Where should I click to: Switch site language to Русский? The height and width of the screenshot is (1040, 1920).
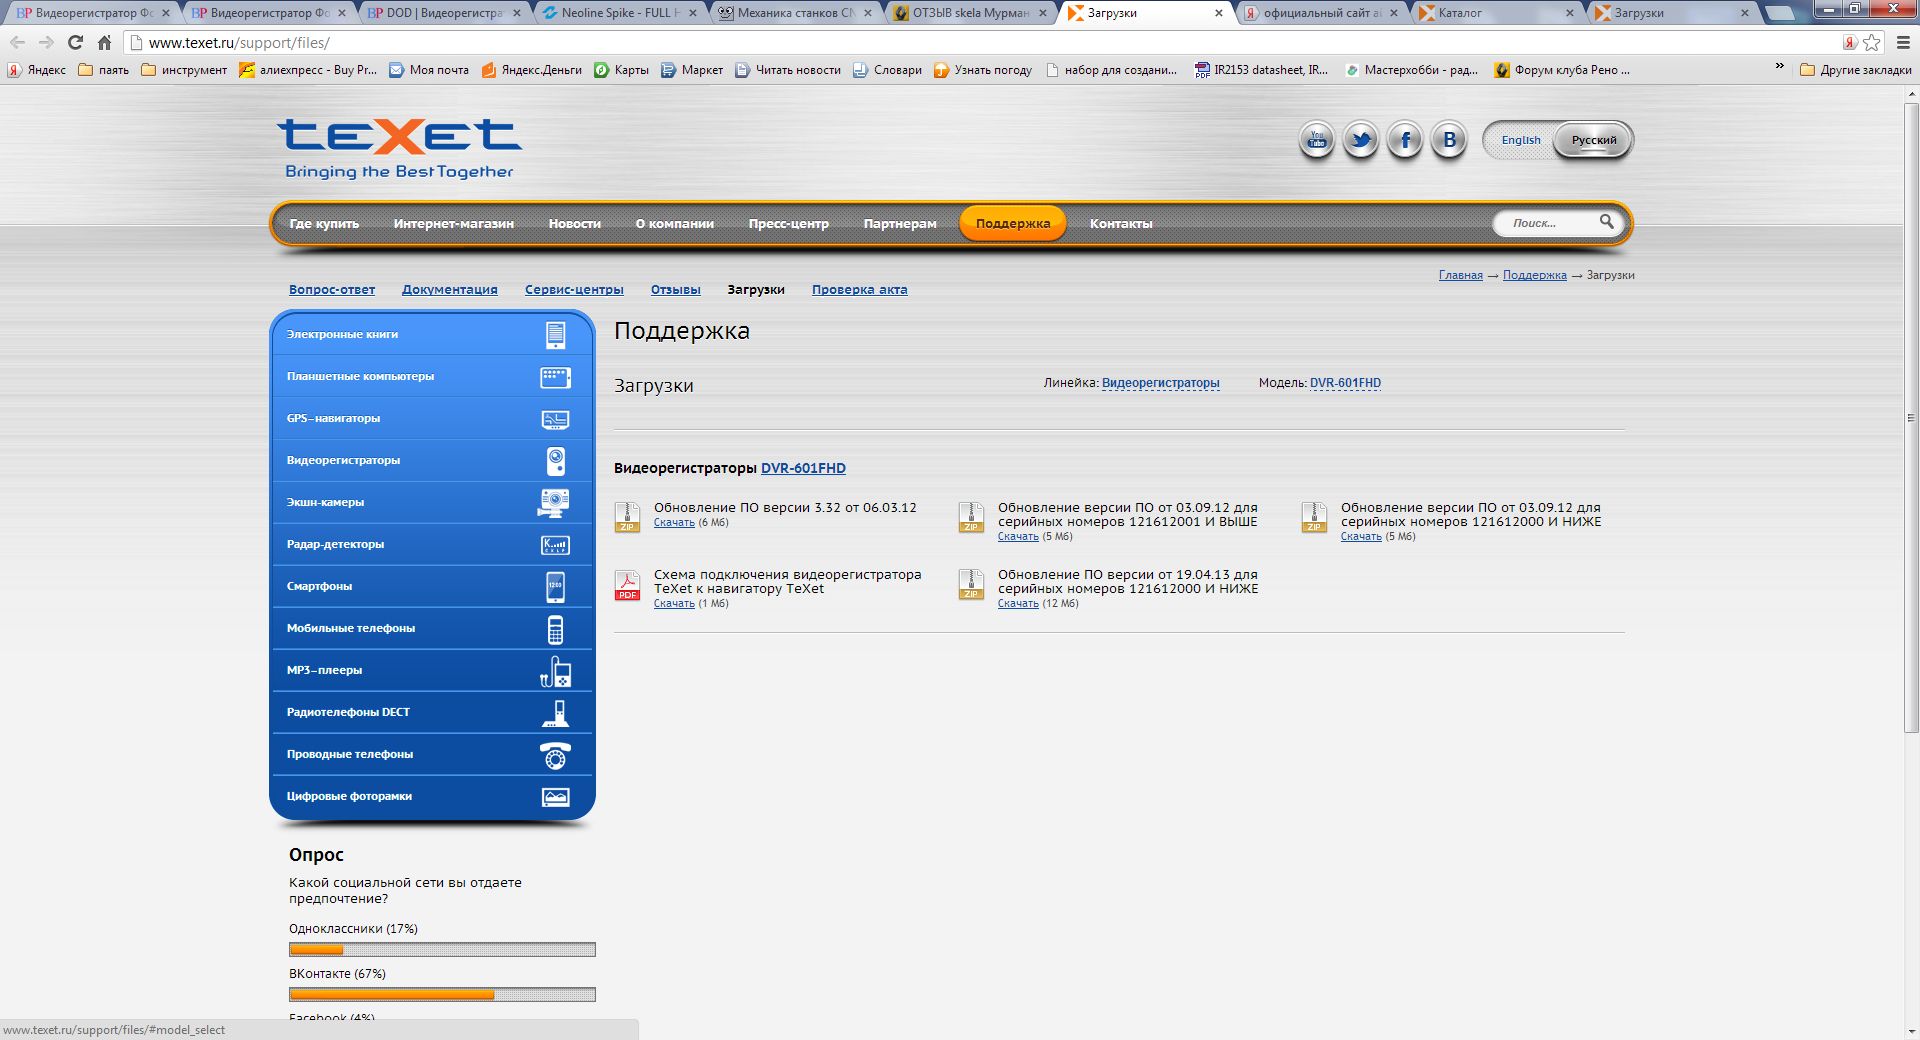1593,140
